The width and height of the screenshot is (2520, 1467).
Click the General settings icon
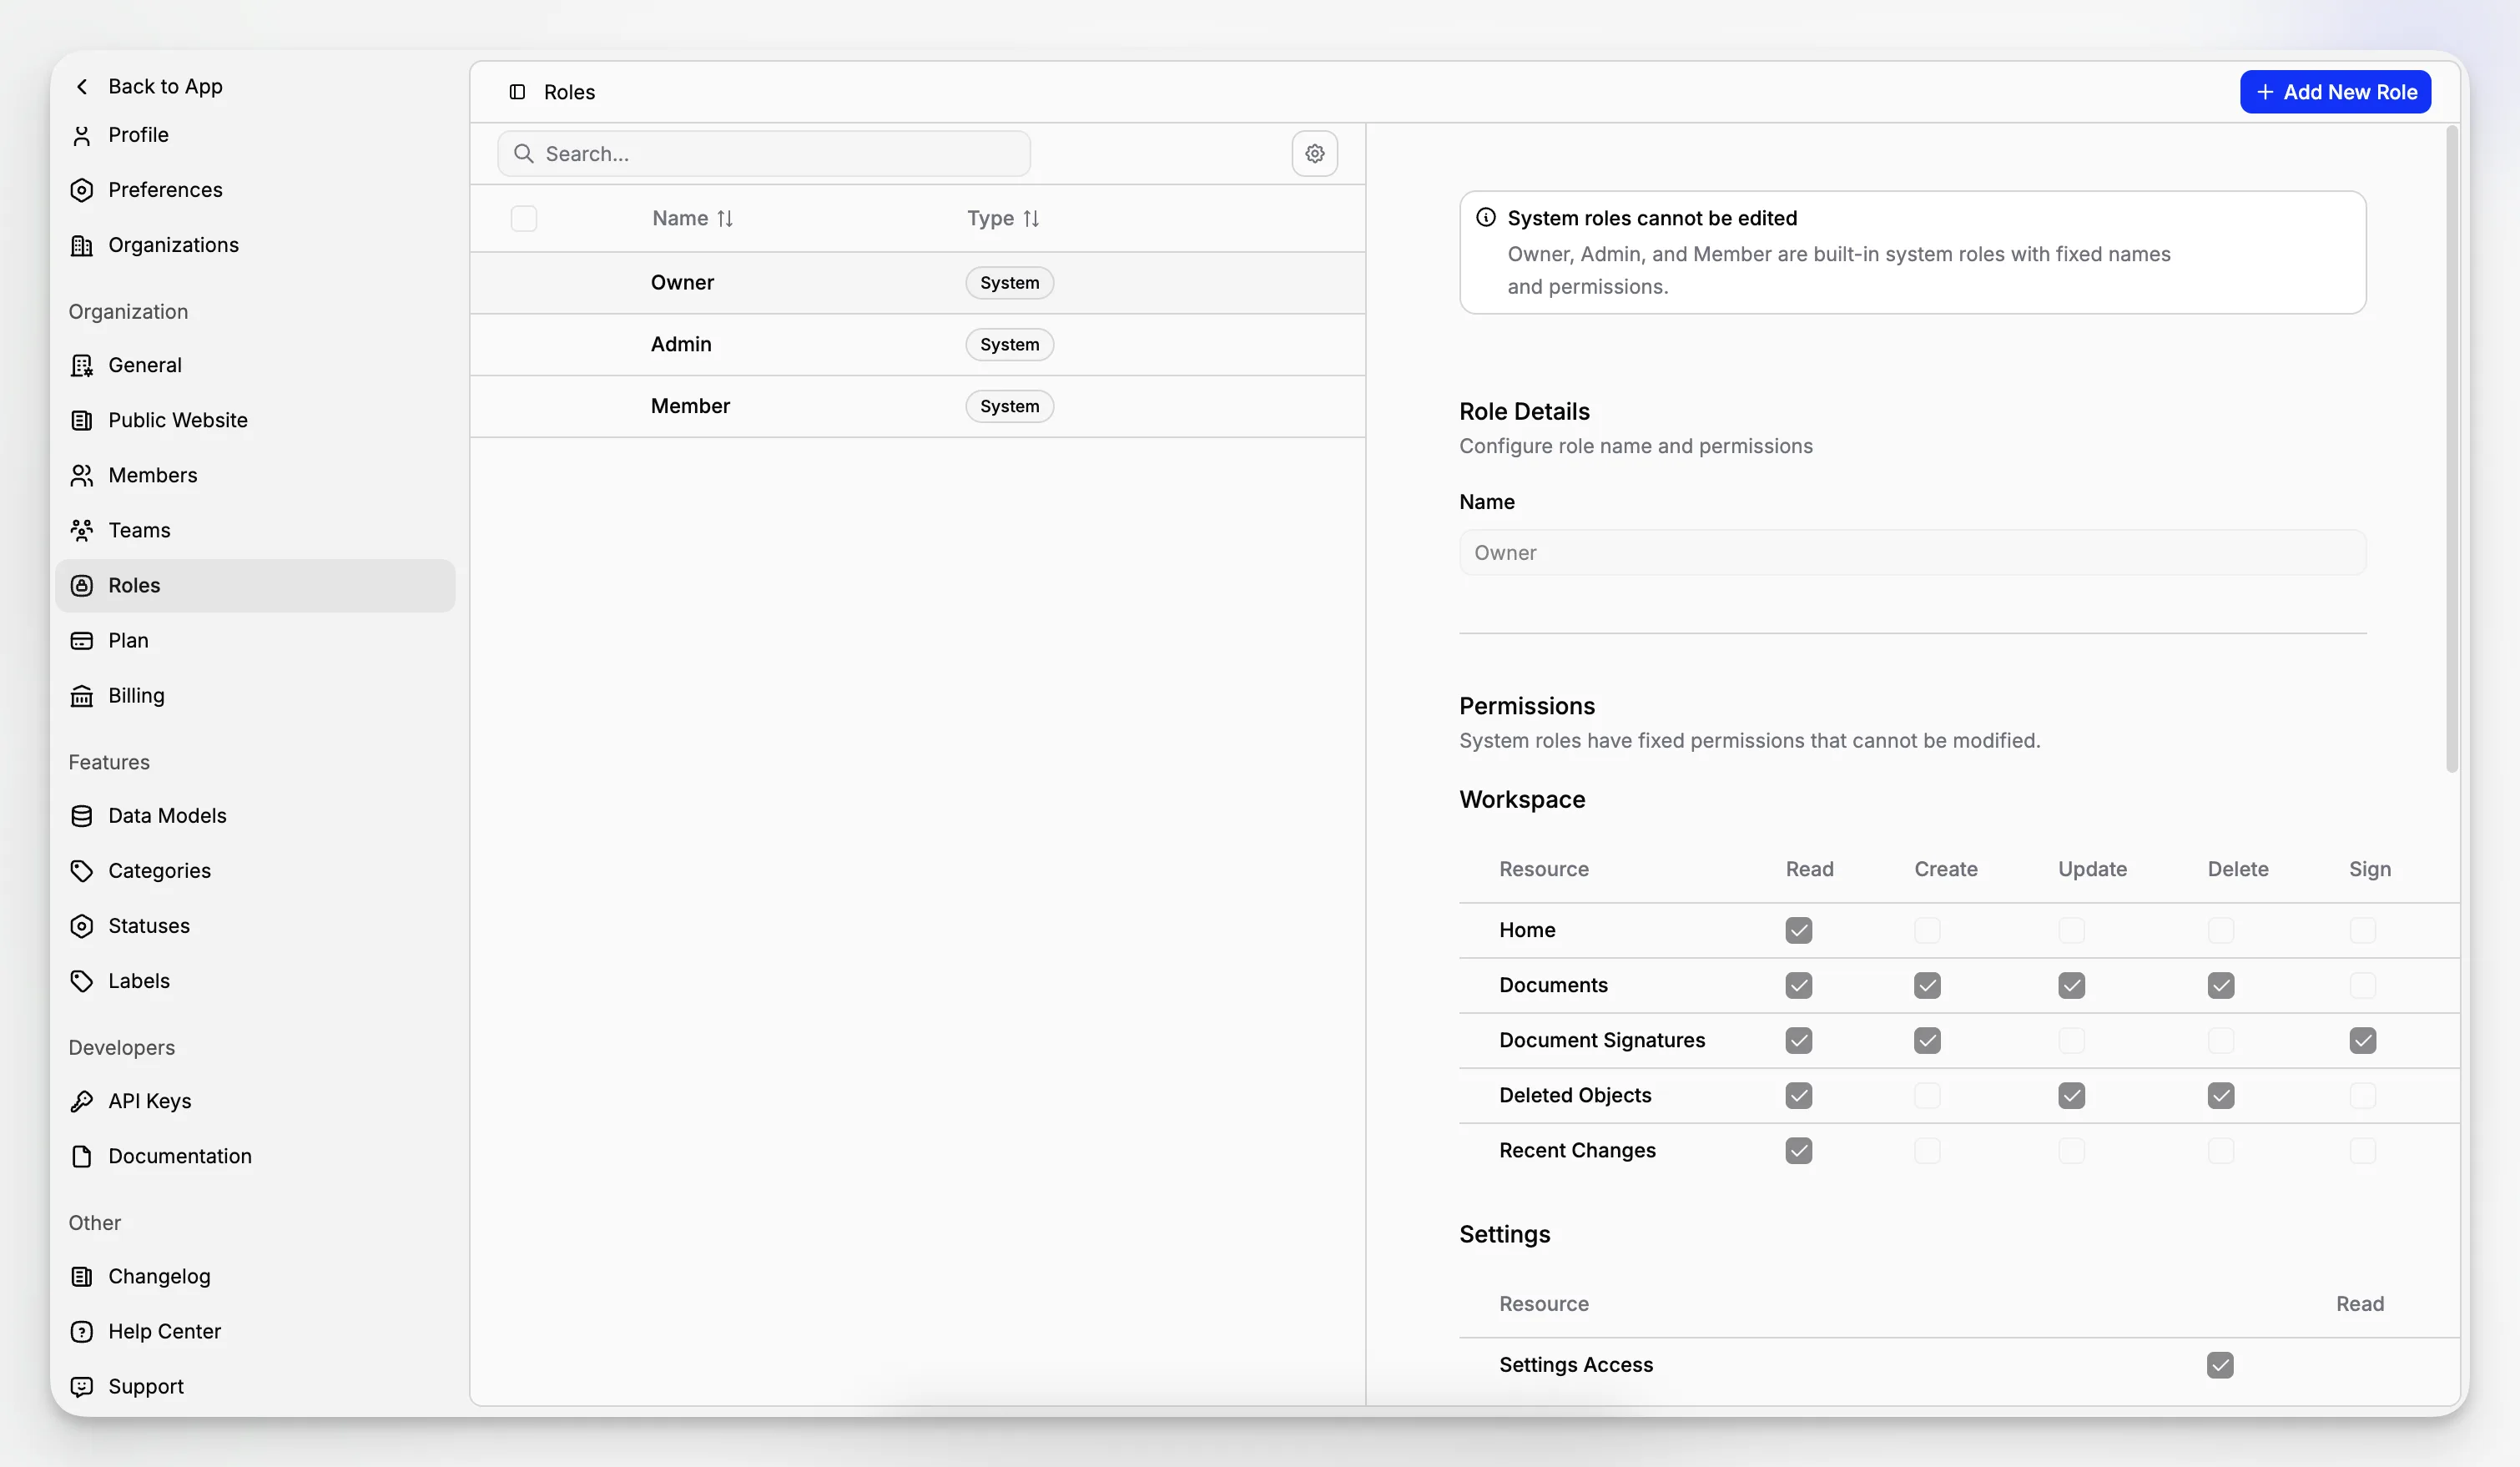pos(82,365)
